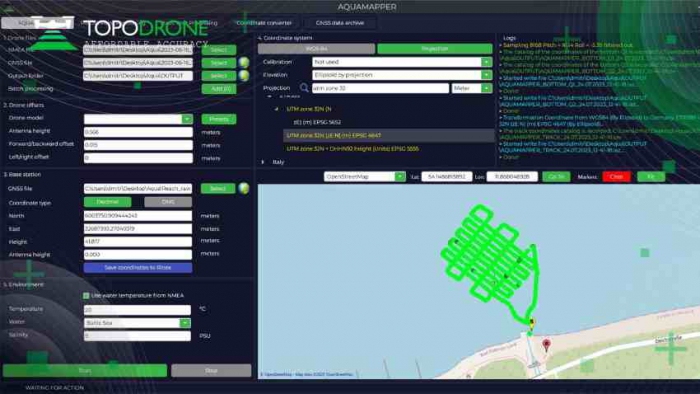Open the Calibration dropdown
Screen dimensions: 700x394
tap(486, 62)
